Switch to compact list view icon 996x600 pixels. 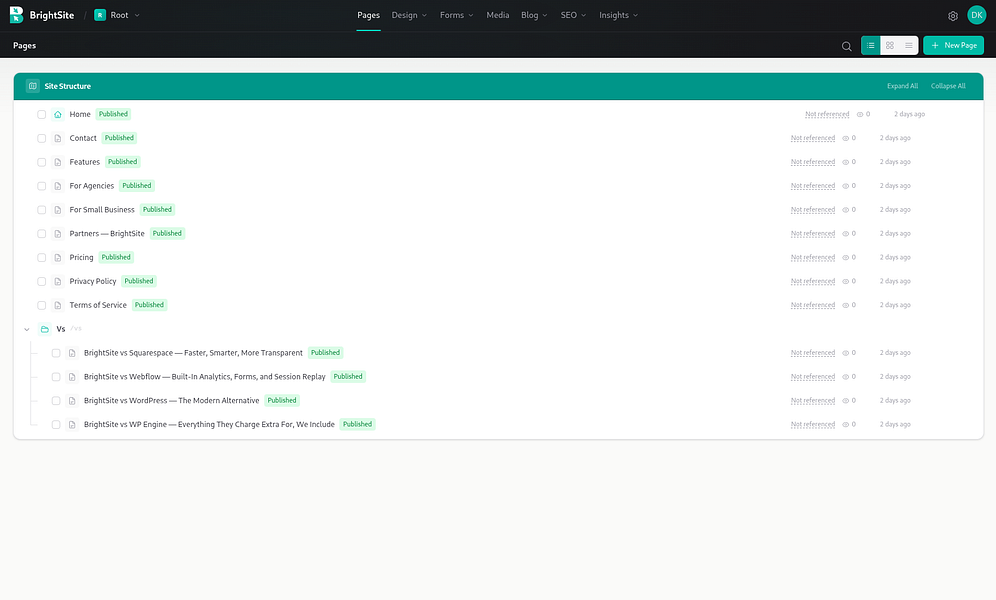(909, 45)
